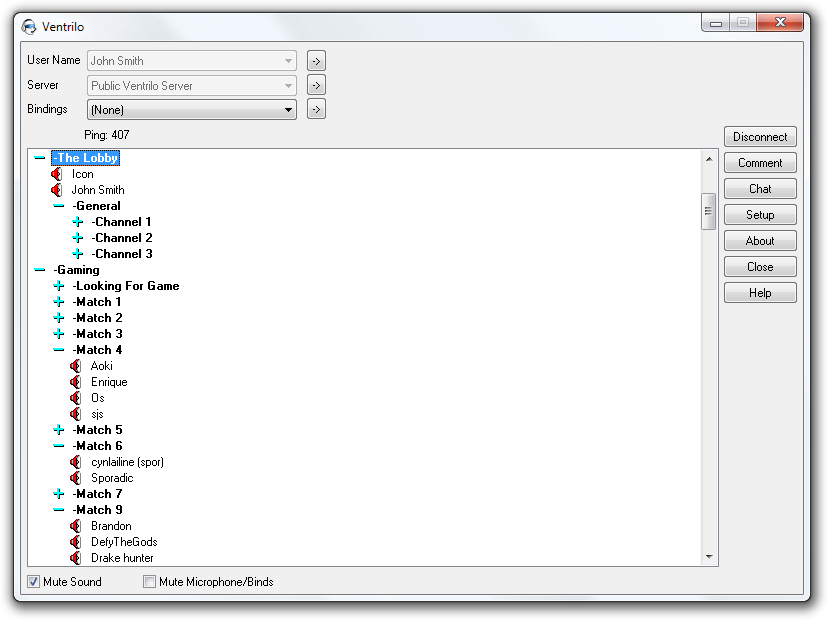The width and height of the screenshot is (829, 621).
Task: Select user DefyTheGods in list
Action: (124, 542)
